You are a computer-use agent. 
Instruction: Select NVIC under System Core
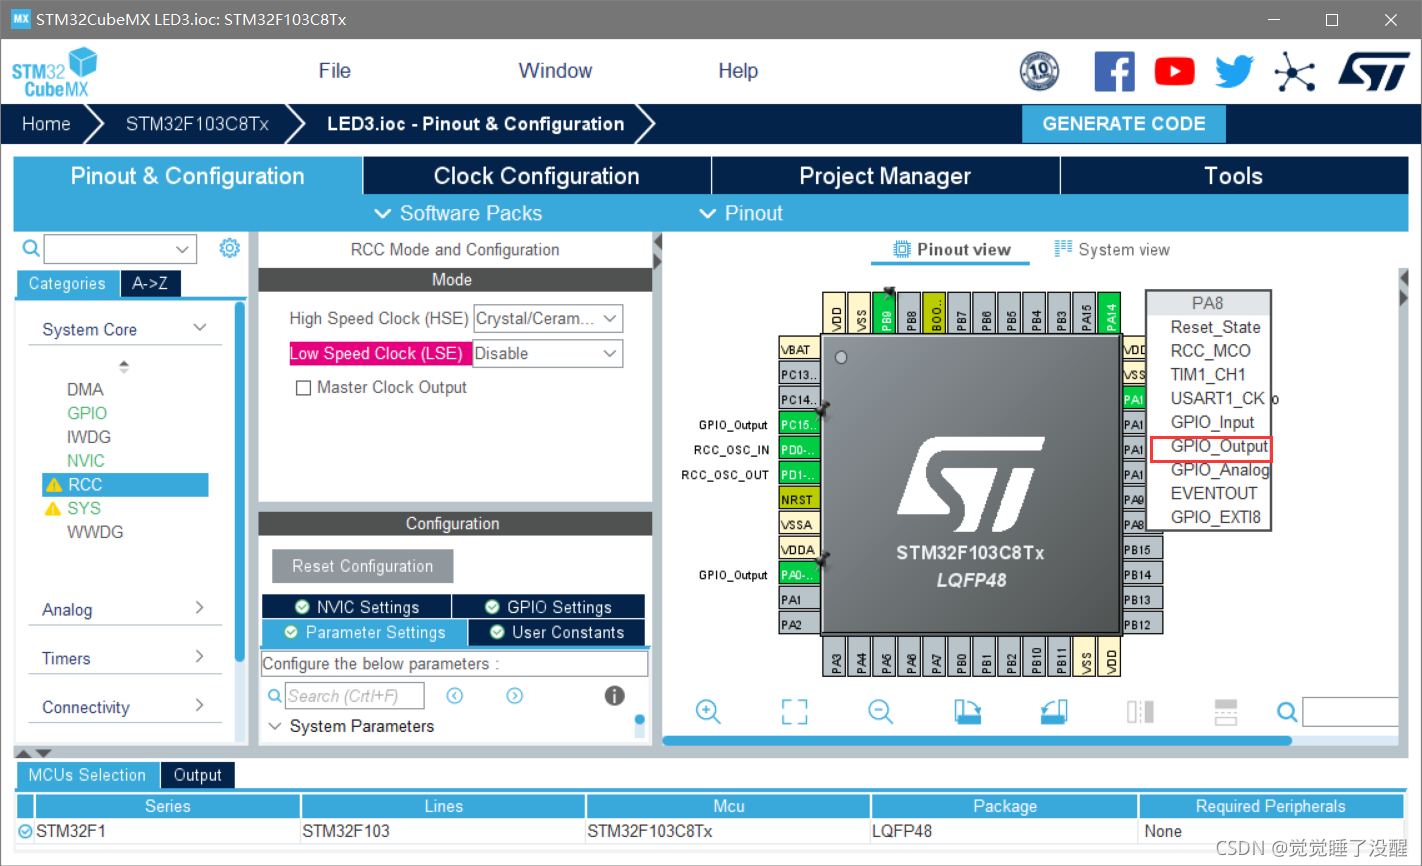pos(86,461)
